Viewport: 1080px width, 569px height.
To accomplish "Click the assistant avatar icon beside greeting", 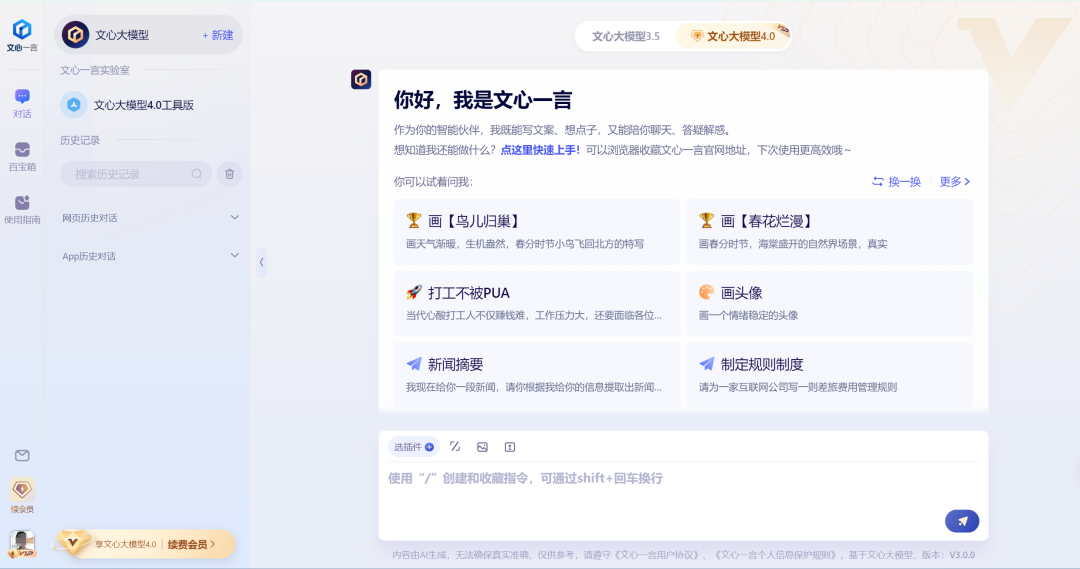I will [361, 79].
